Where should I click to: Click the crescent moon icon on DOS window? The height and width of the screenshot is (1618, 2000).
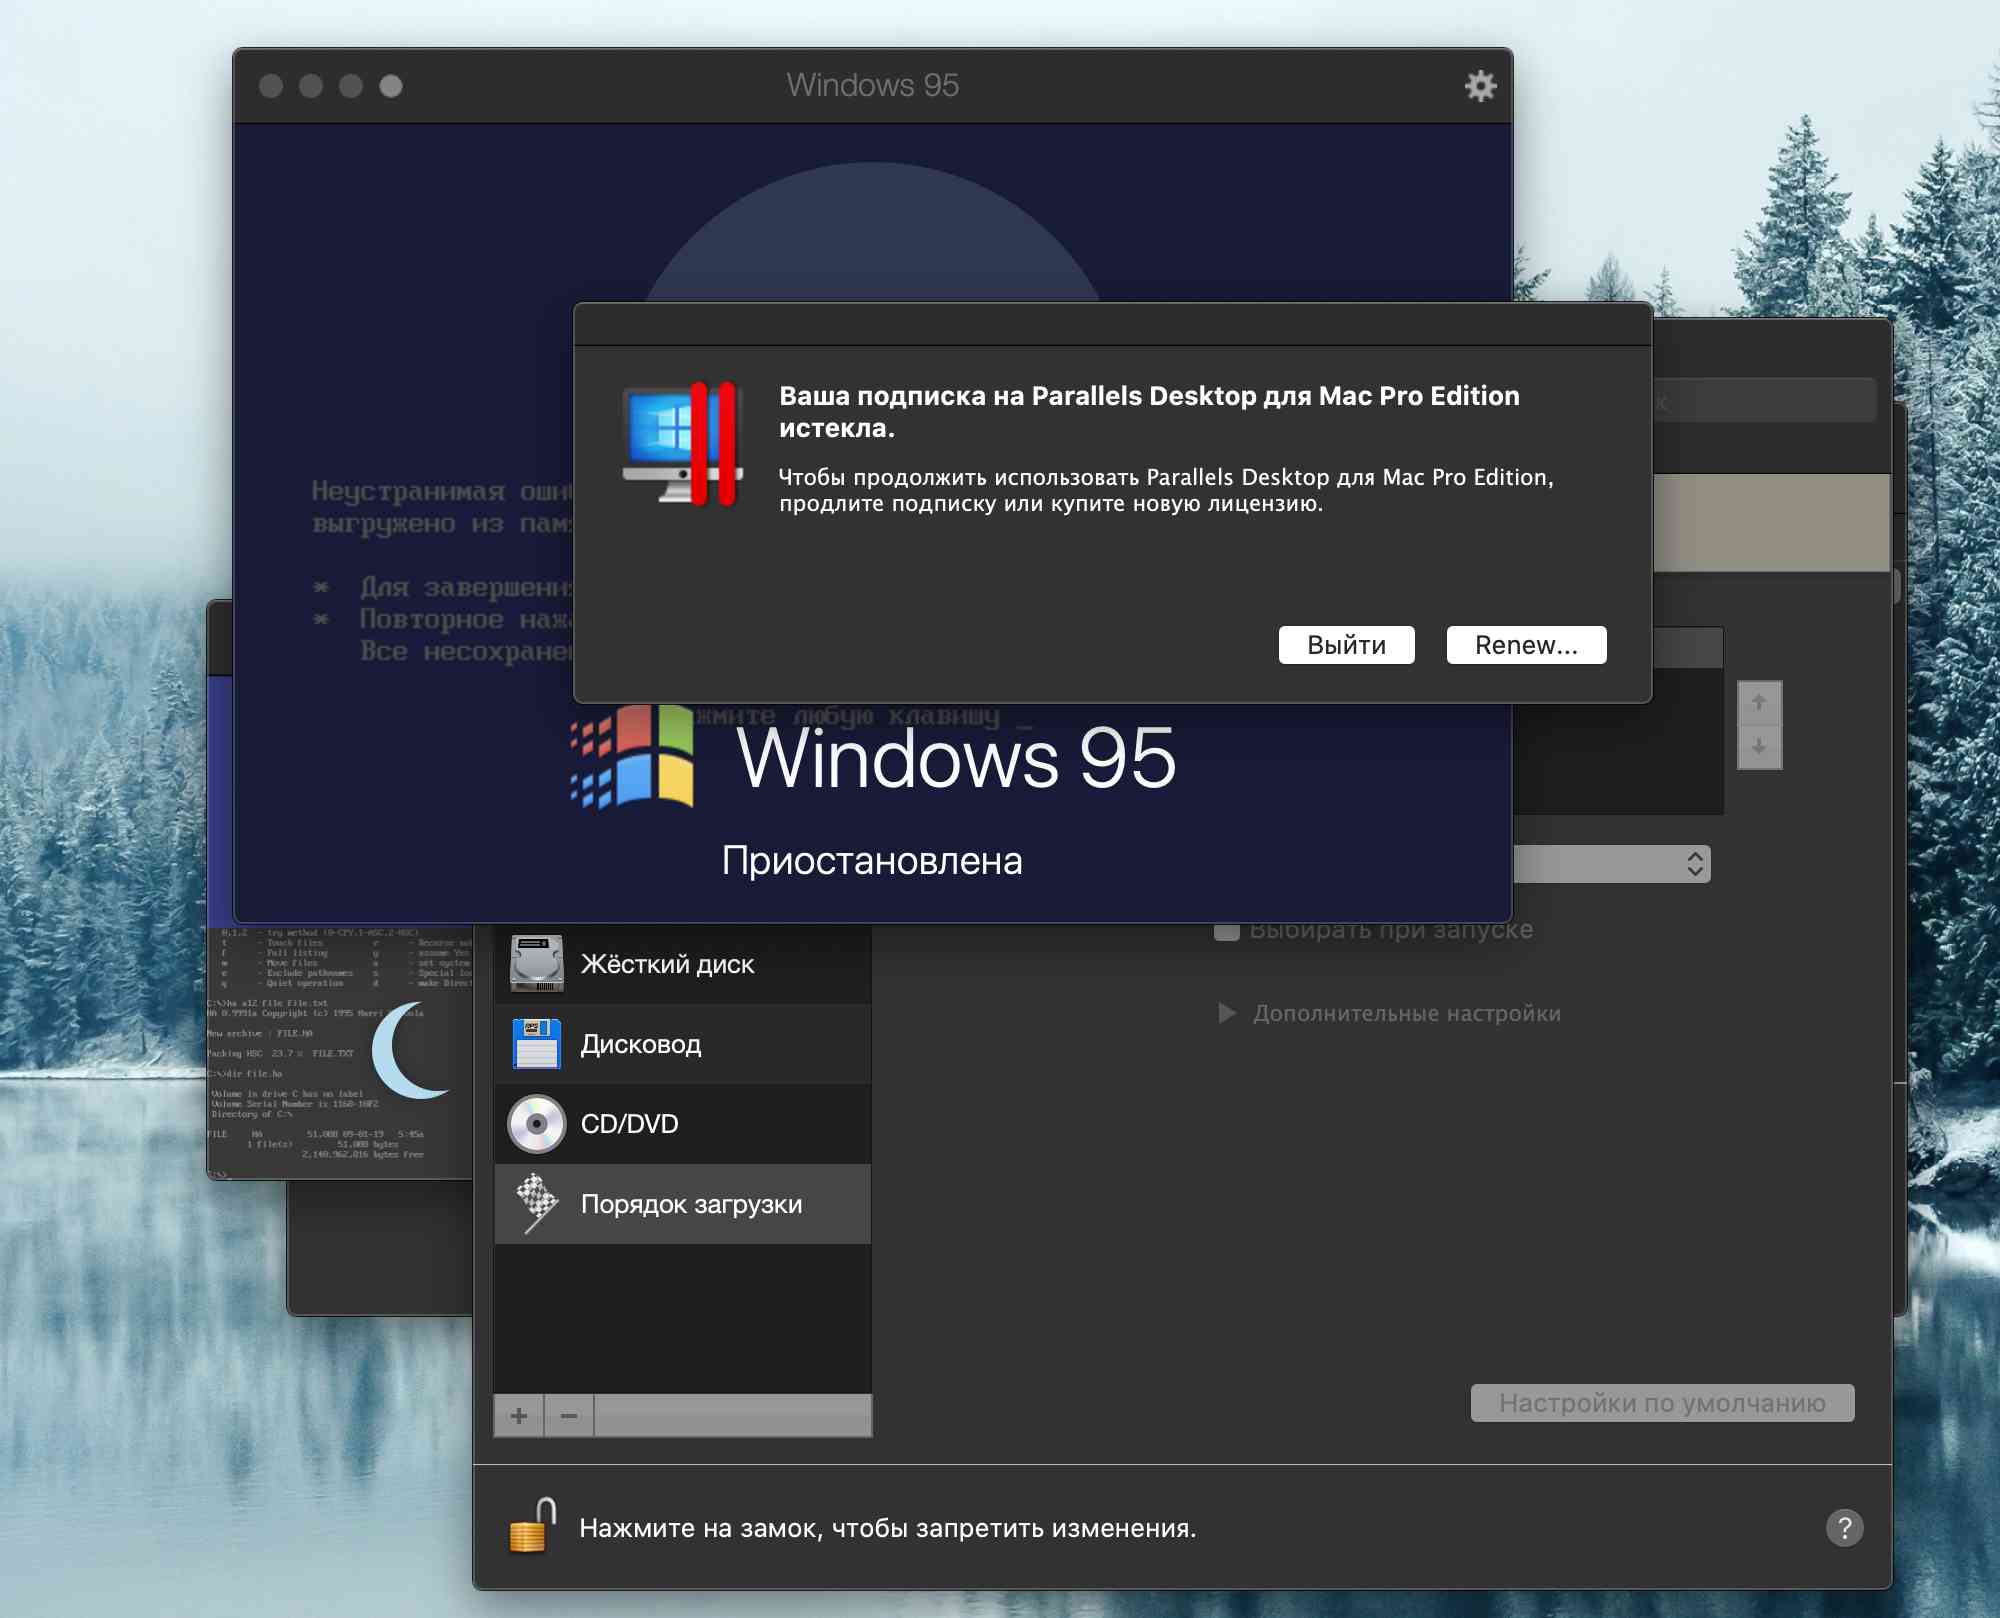(x=410, y=1050)
